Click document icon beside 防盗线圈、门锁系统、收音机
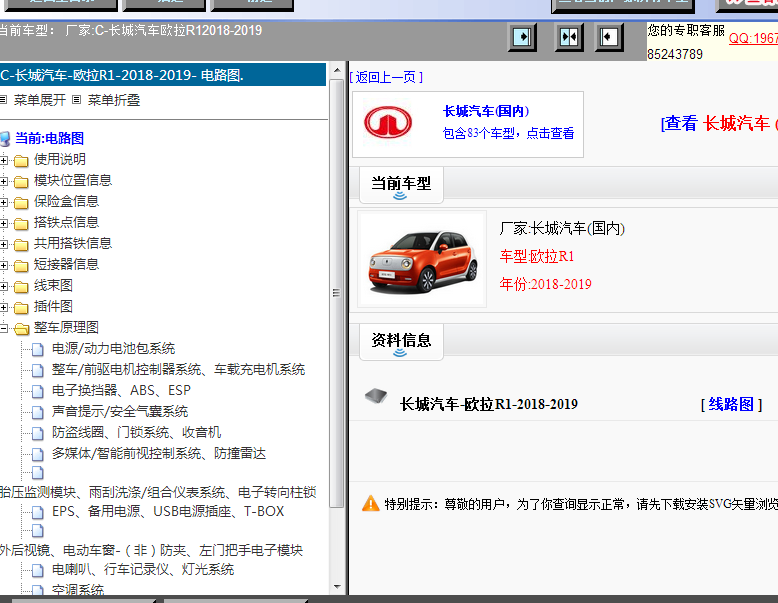The image size is (778, 603). click(x=38, y=433)
